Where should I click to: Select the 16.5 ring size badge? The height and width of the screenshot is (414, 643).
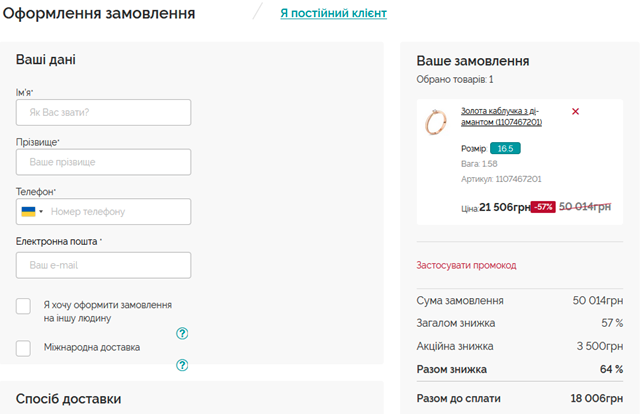(505, 148)
